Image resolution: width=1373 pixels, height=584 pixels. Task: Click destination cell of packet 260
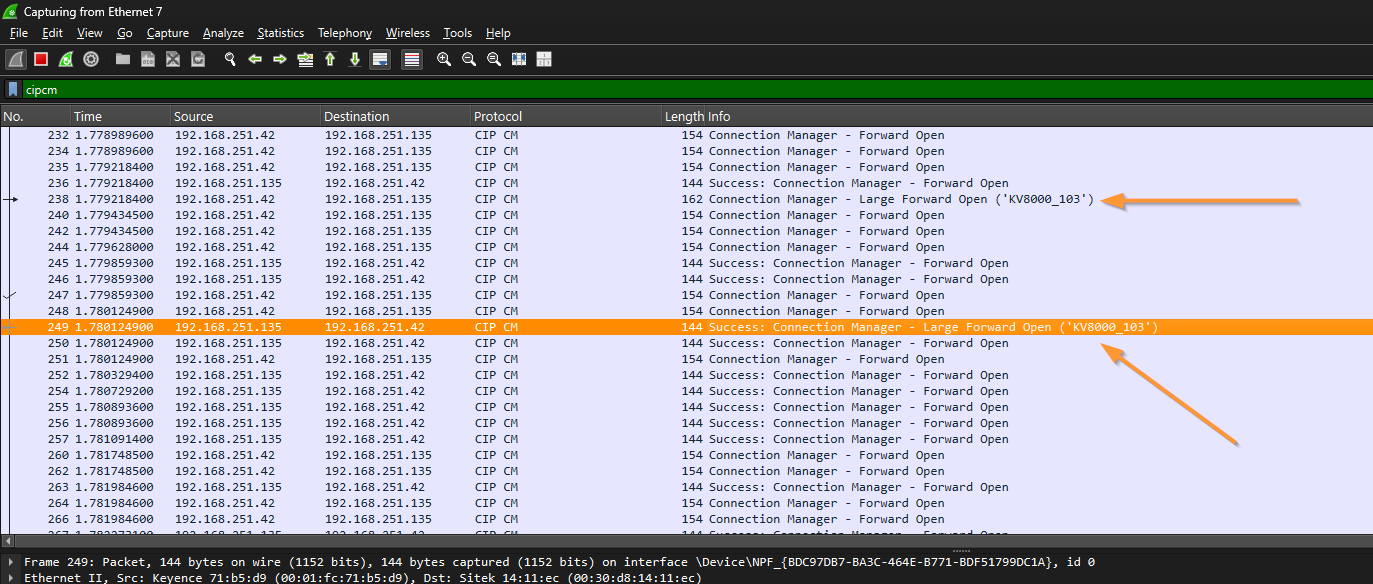(x=378, y=455)
